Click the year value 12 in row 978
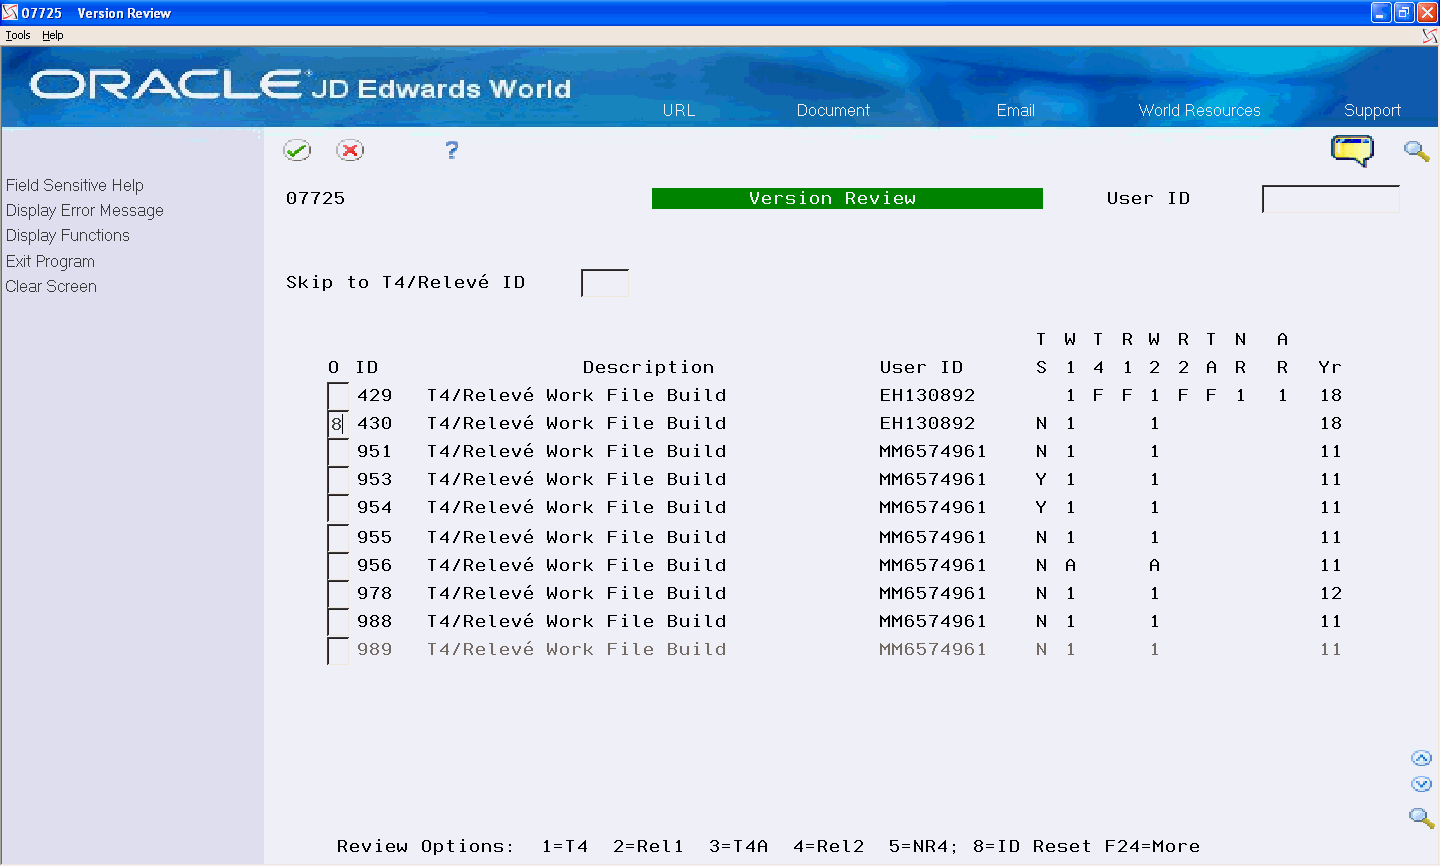 coord(1330,593)
